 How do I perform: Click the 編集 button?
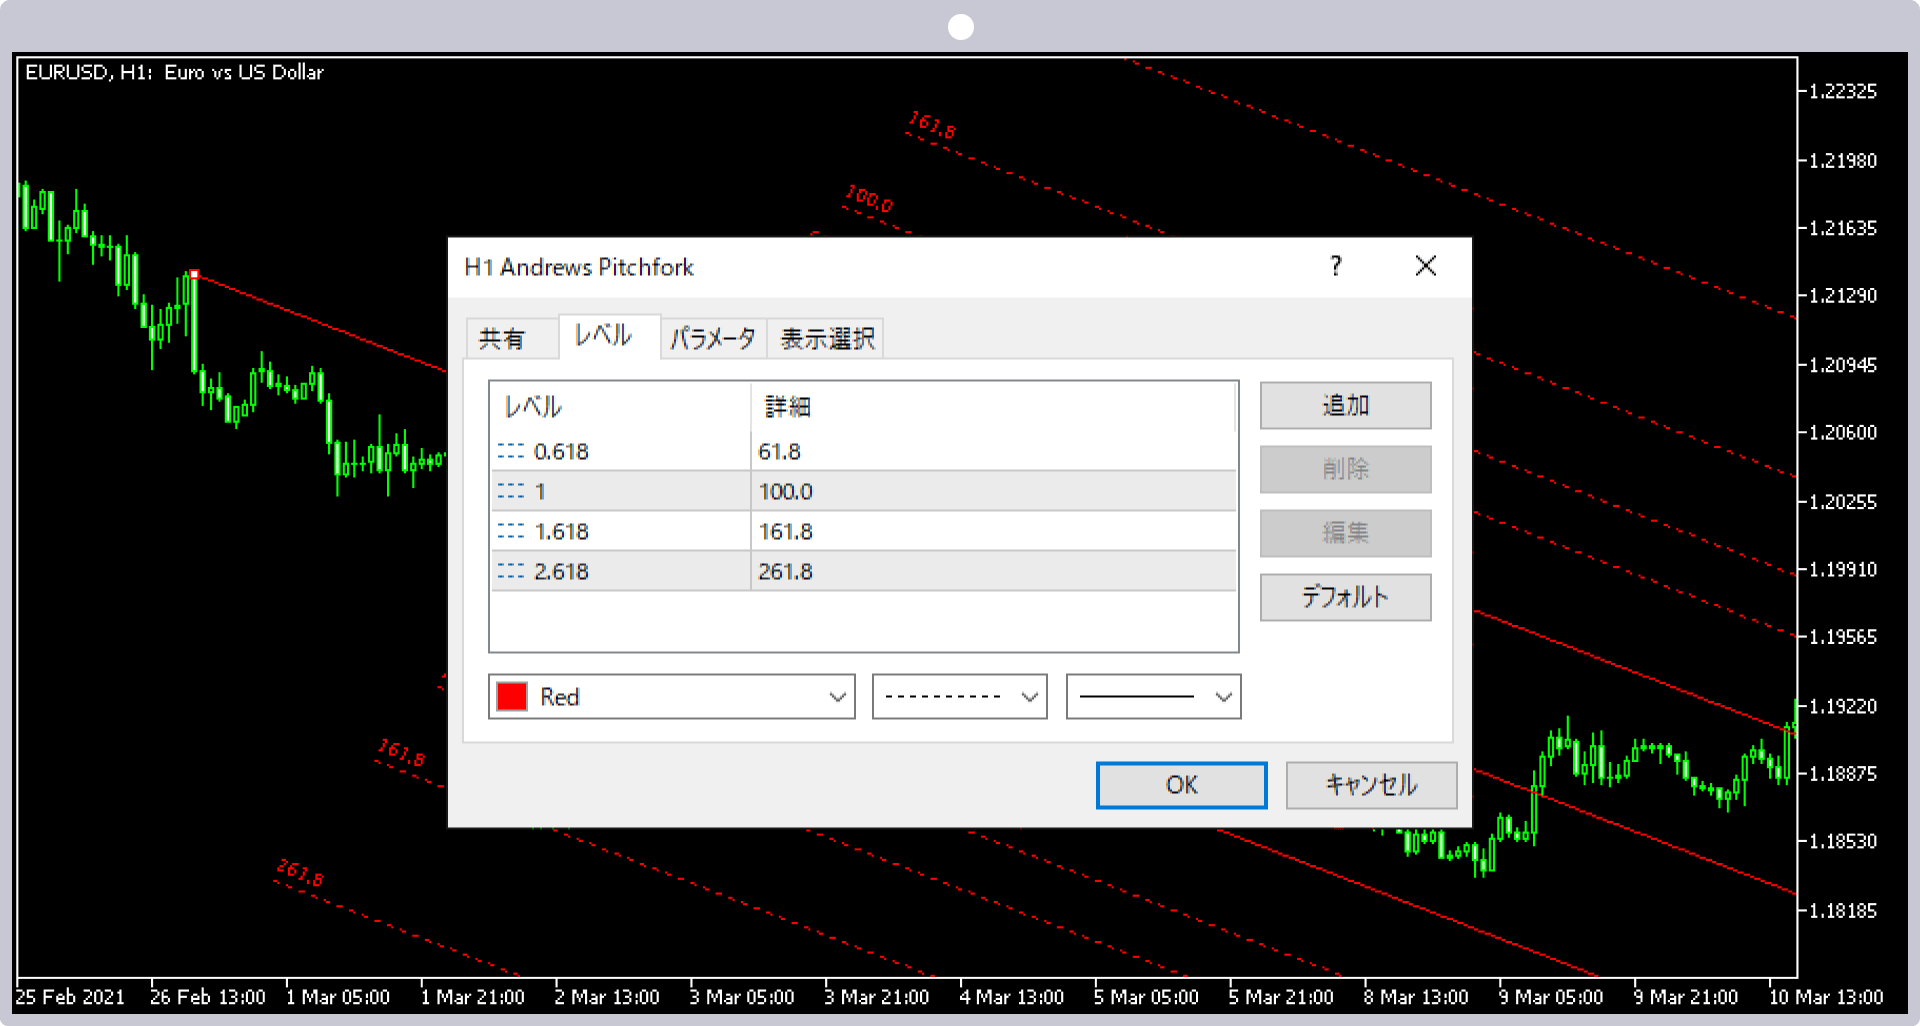click(x=1345, y=533)
